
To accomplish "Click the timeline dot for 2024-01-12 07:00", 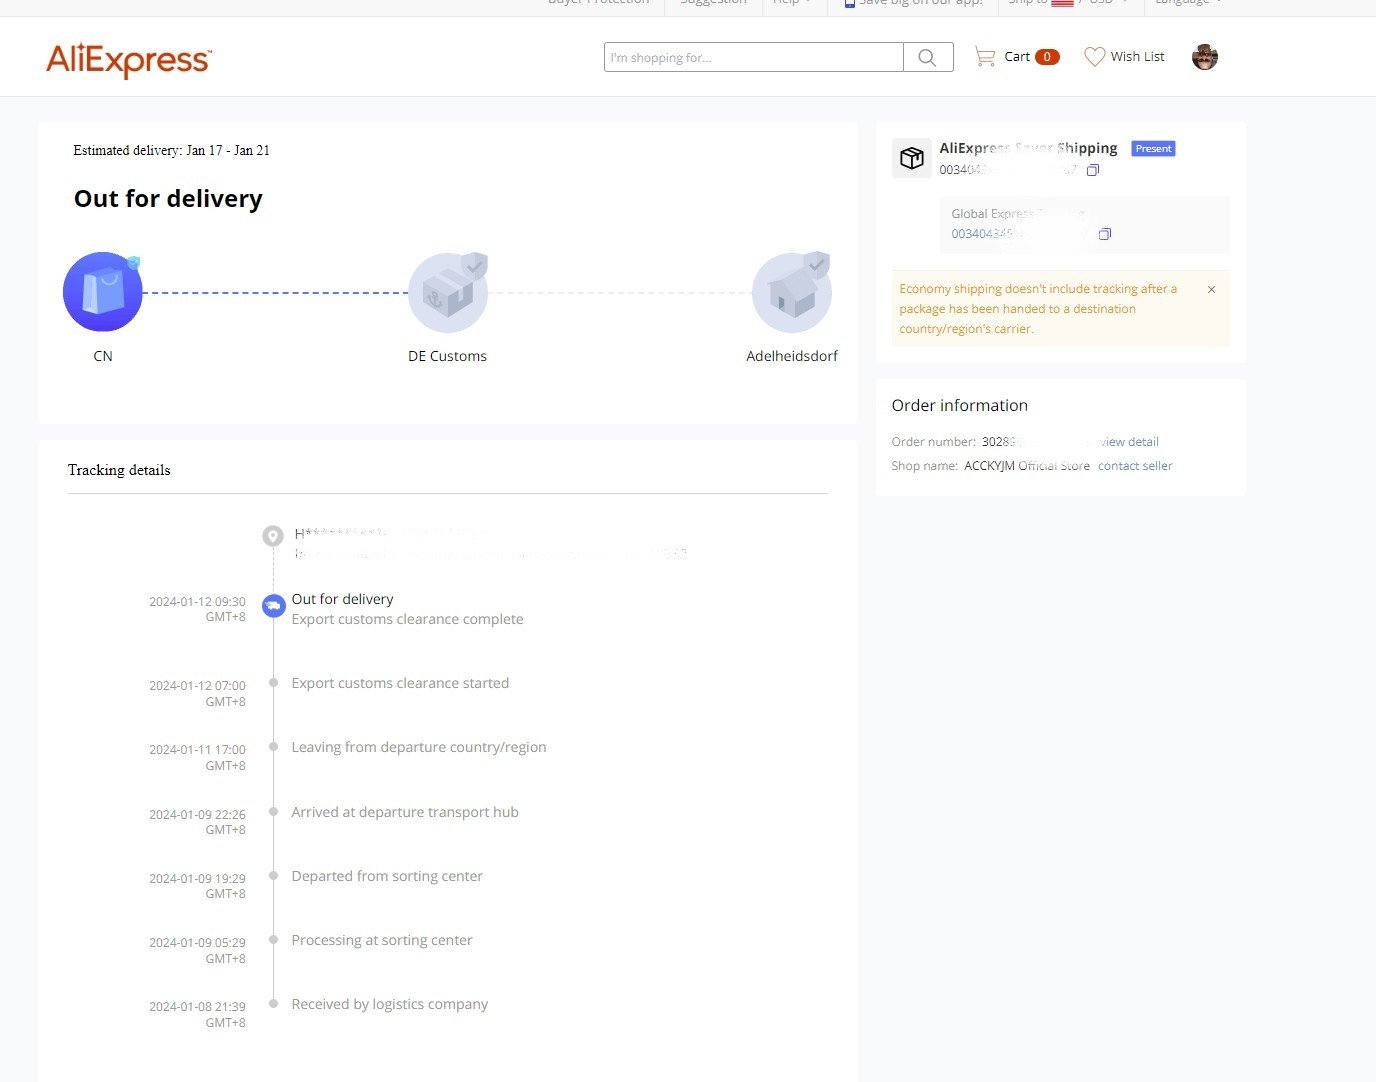I will click(x=273, y=684).
